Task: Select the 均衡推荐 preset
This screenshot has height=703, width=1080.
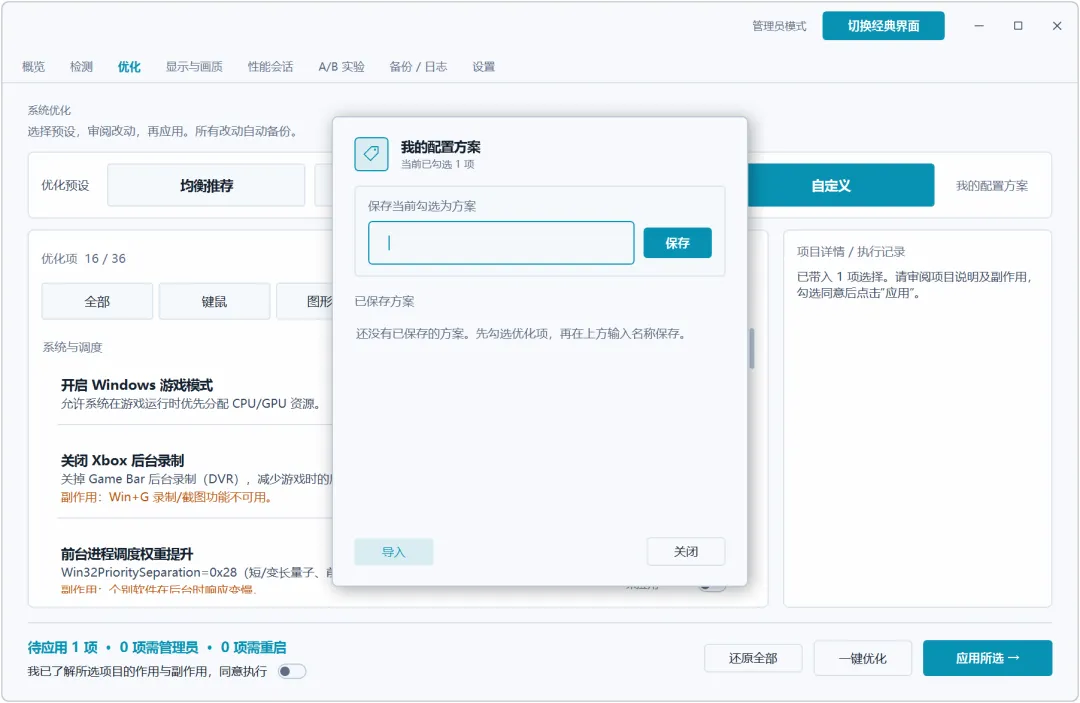Action: (x=206, y=185)
